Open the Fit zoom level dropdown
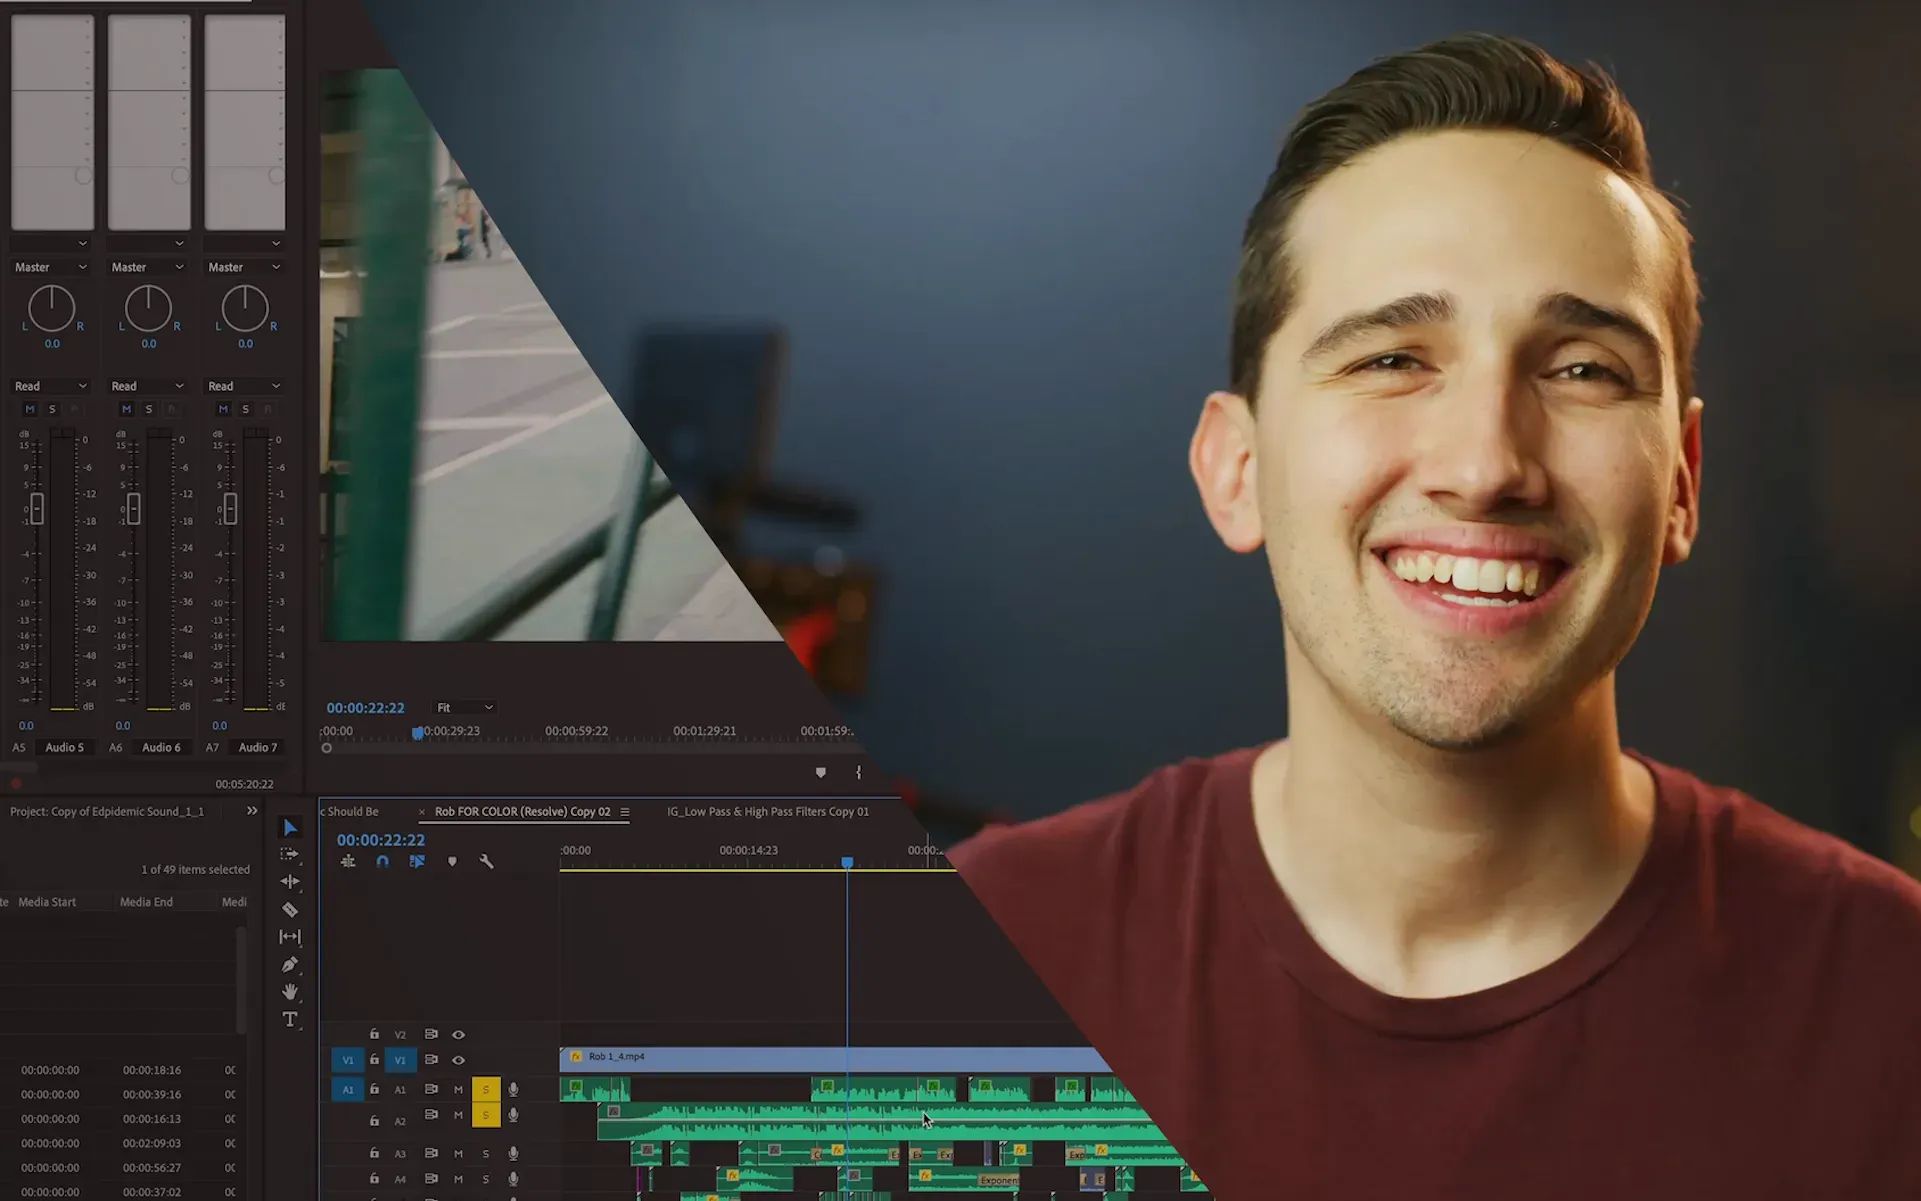 [x=465, y=707]
